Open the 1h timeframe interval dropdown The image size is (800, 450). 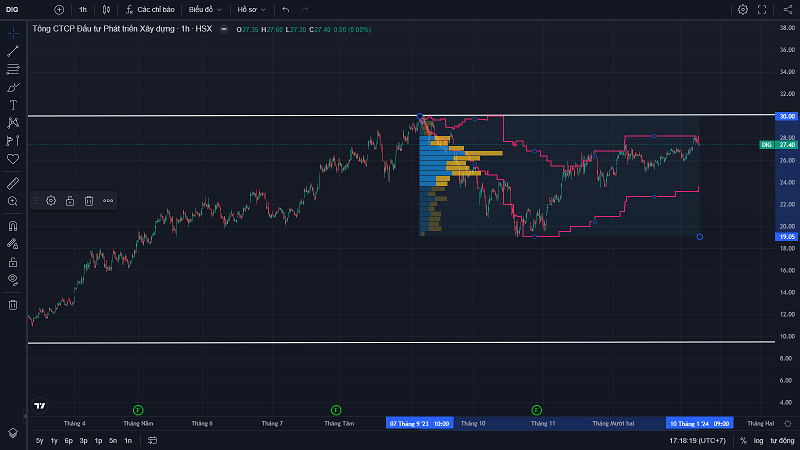[83, 9]
